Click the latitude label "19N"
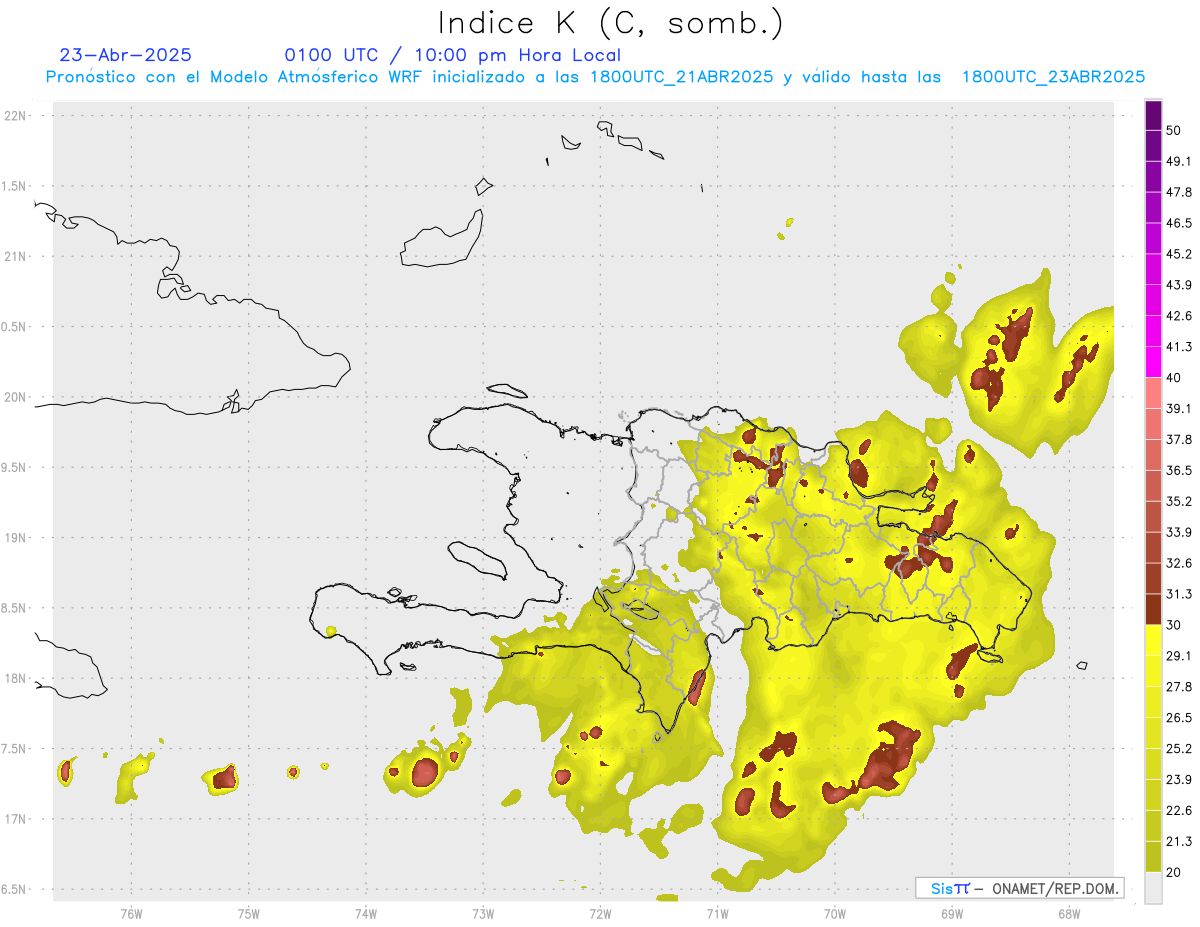1200x927 pixels. tap(15, 538)
